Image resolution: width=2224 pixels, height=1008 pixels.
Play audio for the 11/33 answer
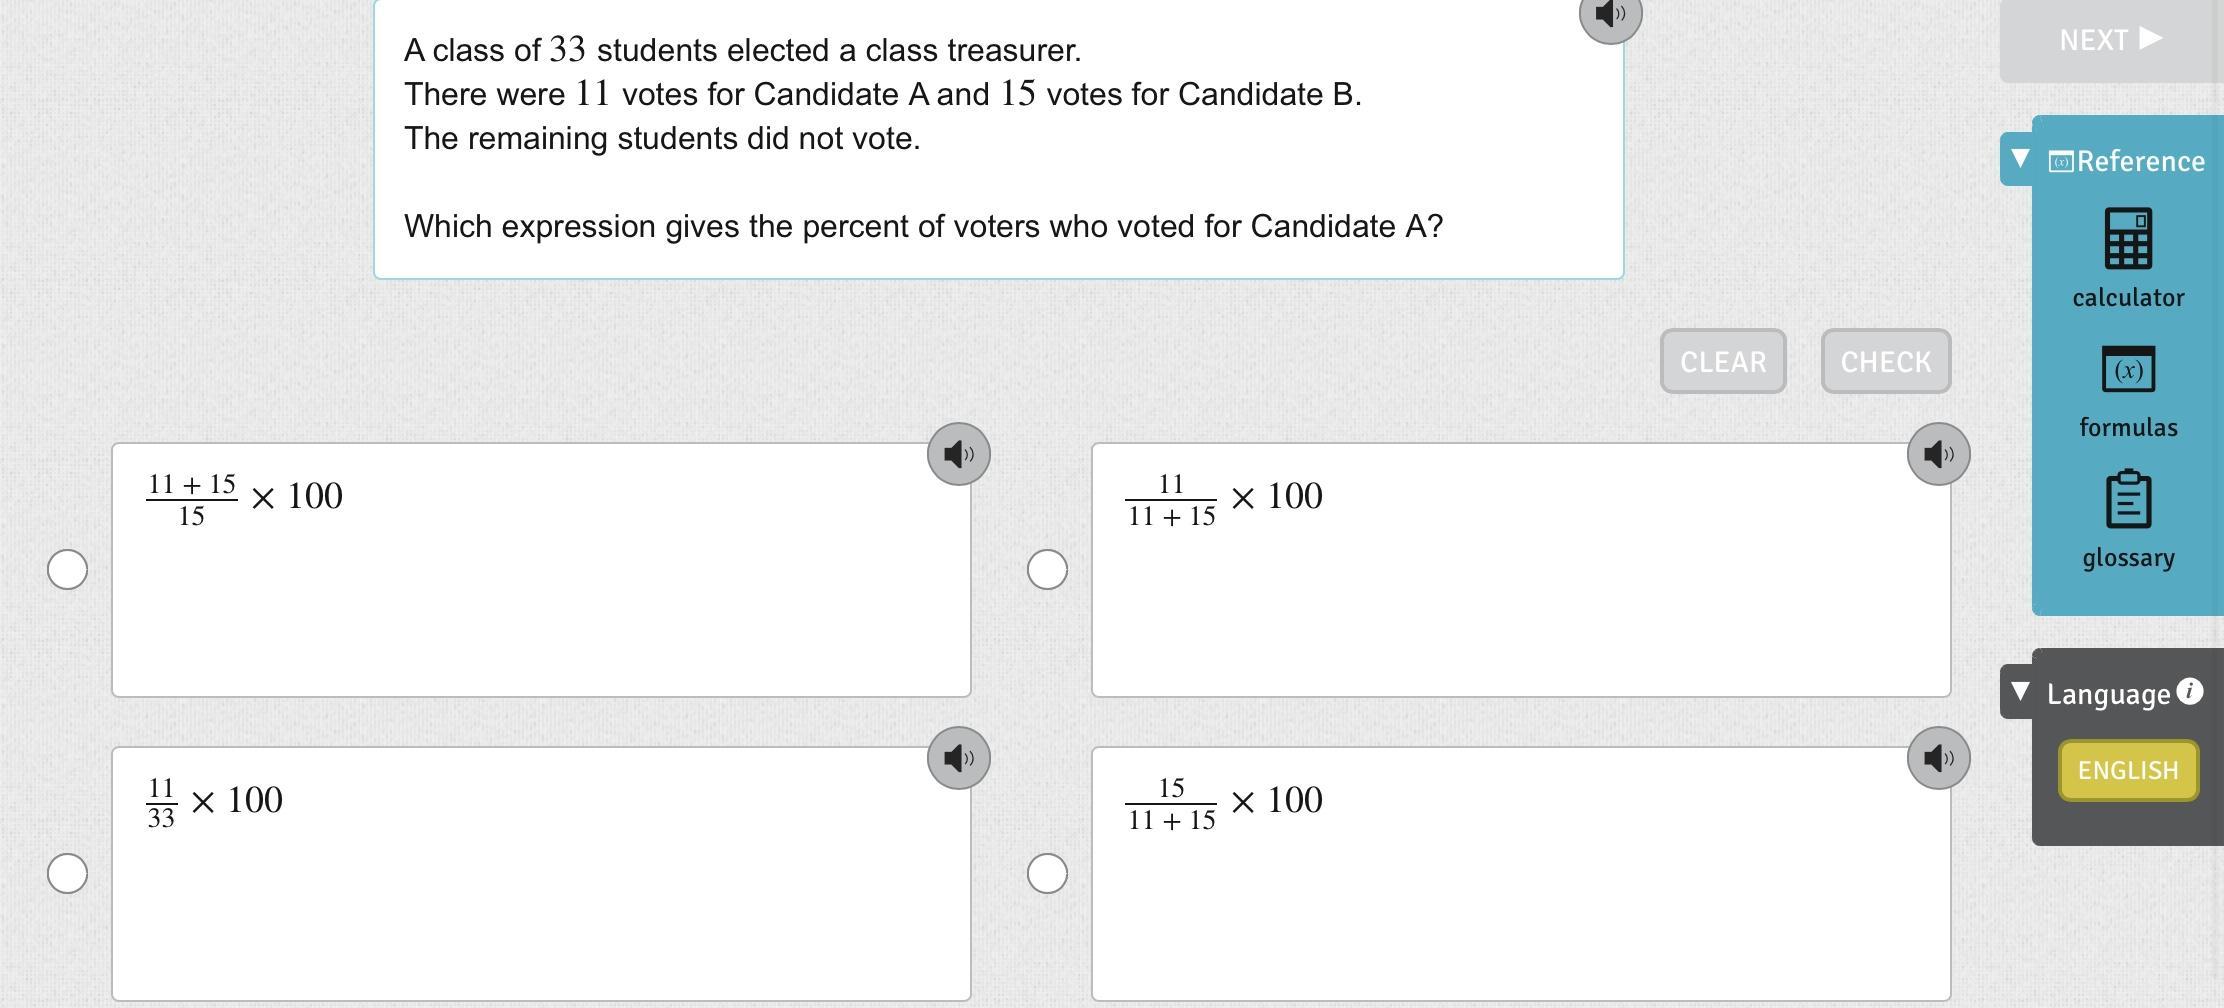tap(958, 758)
